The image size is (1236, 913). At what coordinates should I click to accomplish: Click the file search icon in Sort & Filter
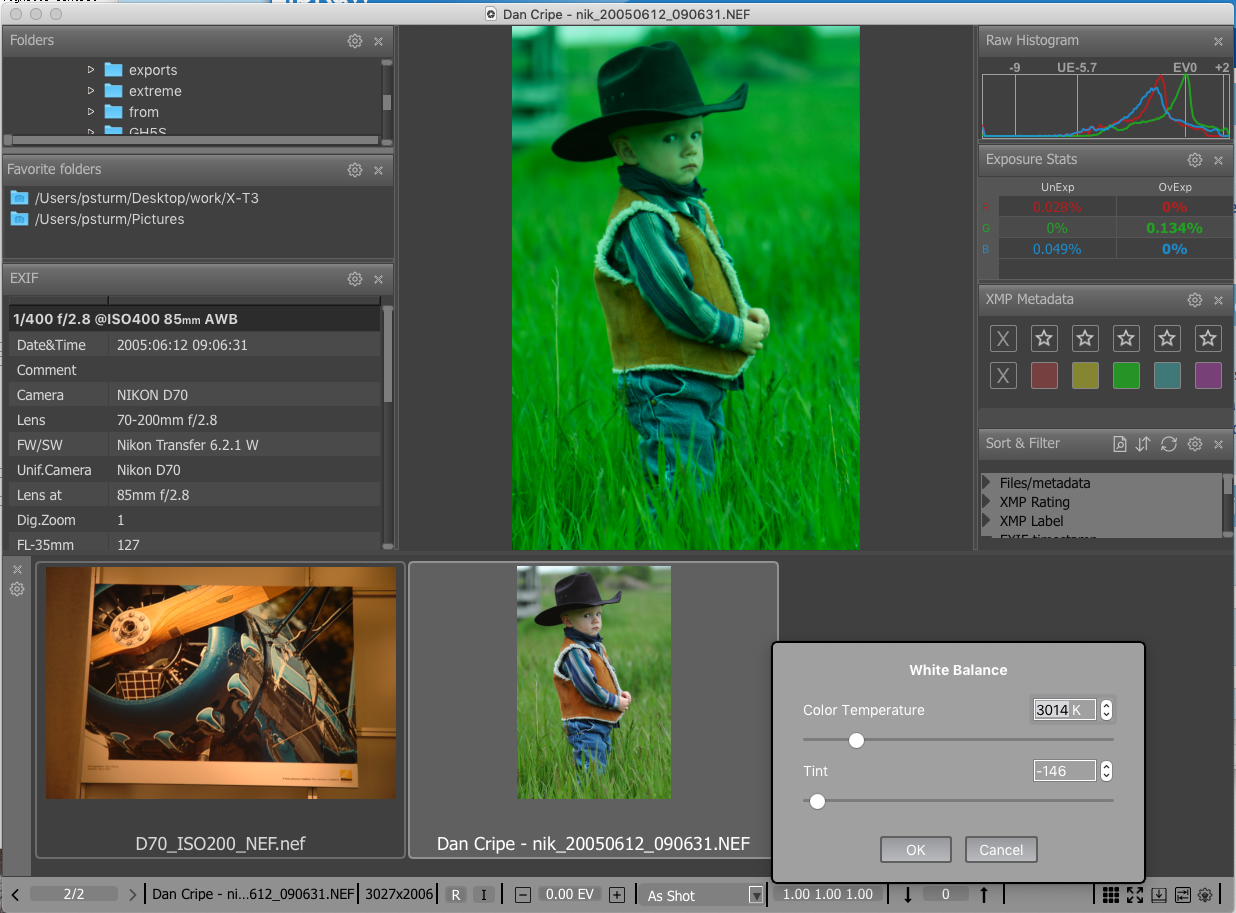coord(1120,444)
